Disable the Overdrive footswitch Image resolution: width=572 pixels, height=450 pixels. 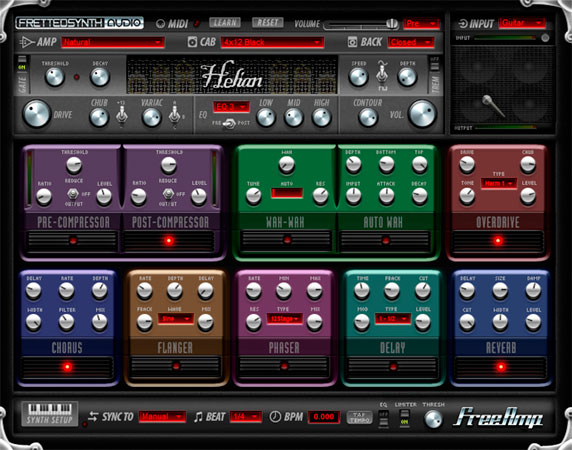(498, 241)
